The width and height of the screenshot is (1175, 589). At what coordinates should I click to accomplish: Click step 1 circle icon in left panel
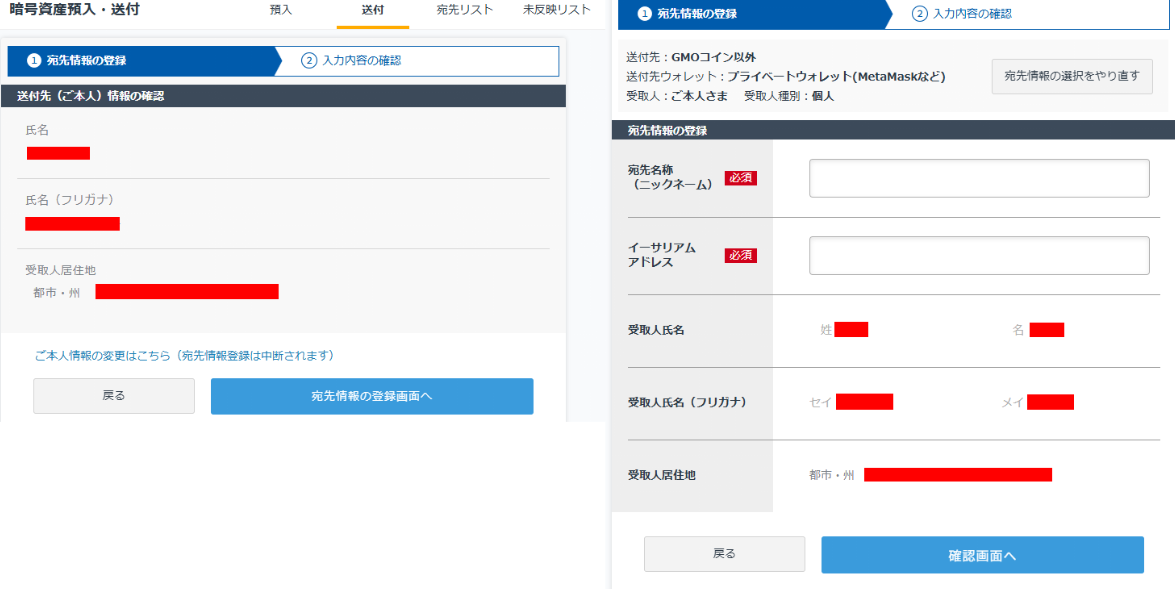coord(34,61)
